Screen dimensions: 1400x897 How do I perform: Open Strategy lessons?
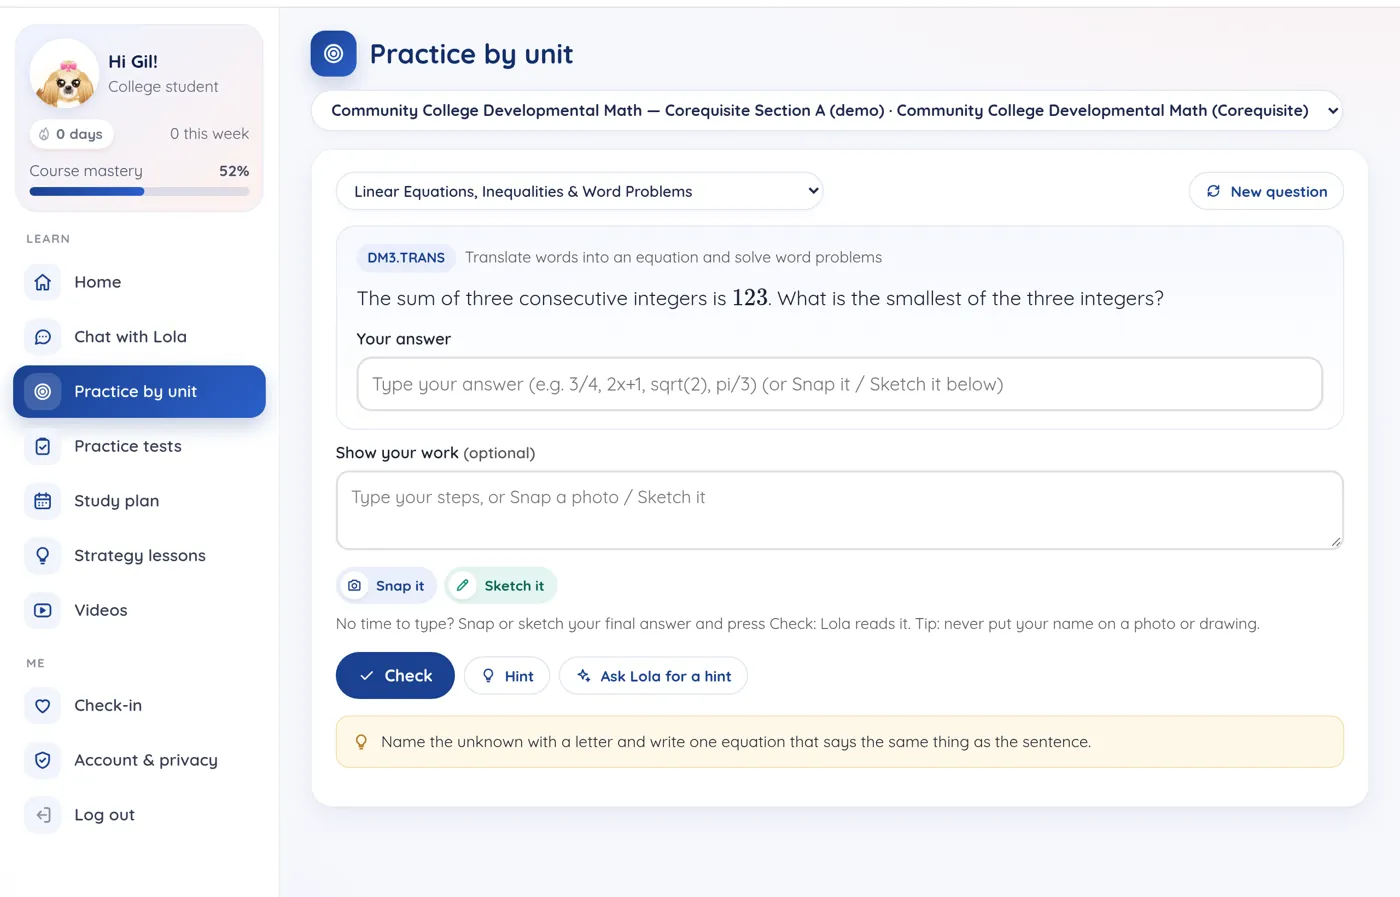pyautogui.click(x=139, y=556)
